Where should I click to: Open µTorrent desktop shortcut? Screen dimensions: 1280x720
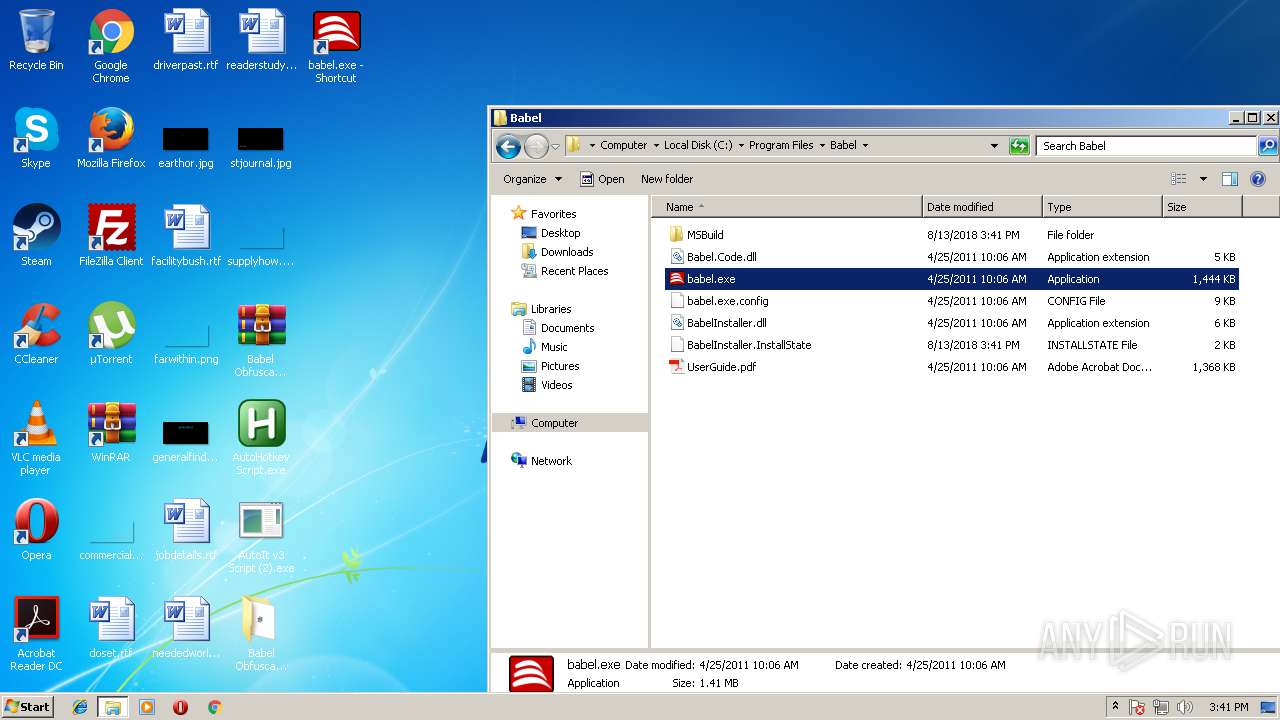point(111,334)
